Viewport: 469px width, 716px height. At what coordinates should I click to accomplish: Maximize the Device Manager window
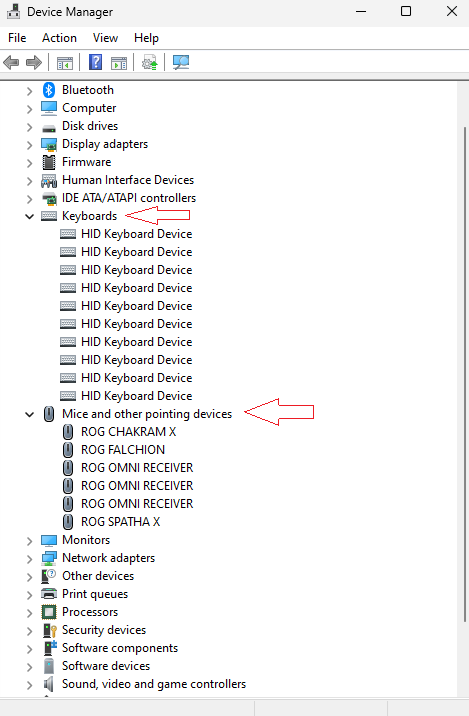point(406,11)
